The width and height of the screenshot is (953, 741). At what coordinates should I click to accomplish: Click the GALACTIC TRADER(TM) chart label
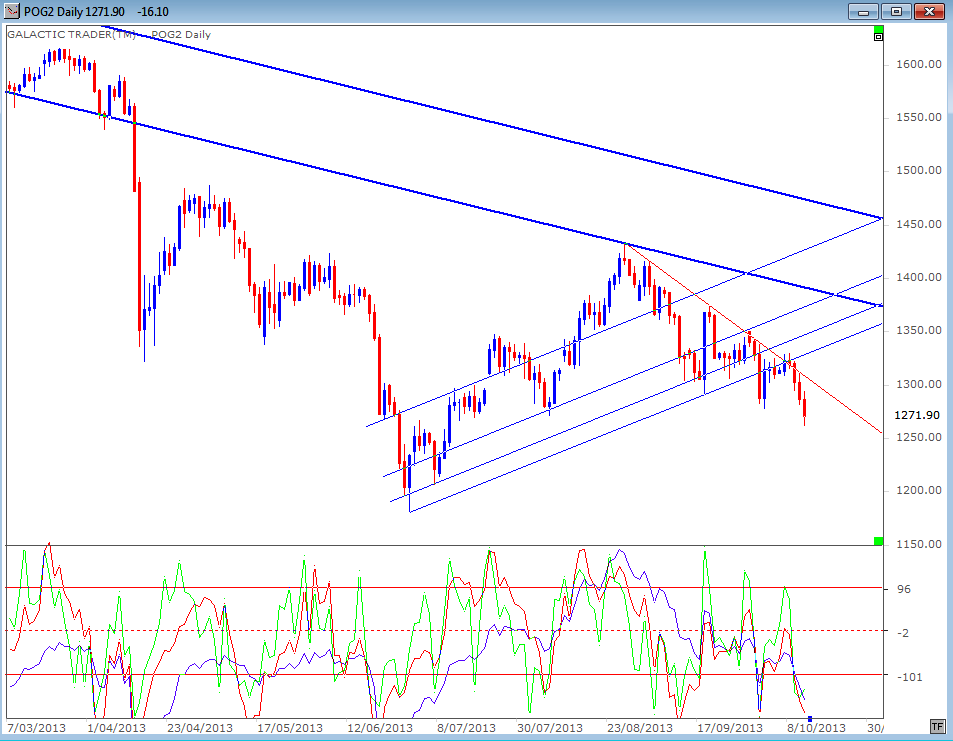(x=71, y=35)
